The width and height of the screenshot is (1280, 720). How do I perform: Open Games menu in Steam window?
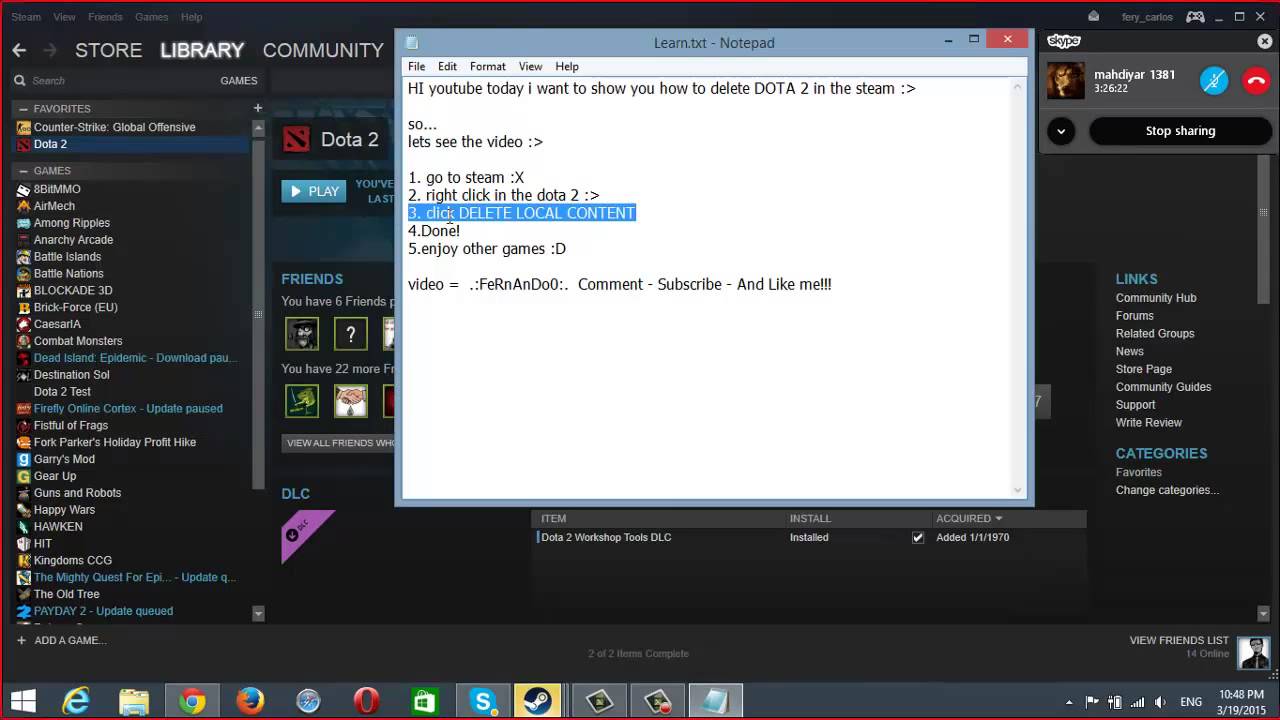151,17
